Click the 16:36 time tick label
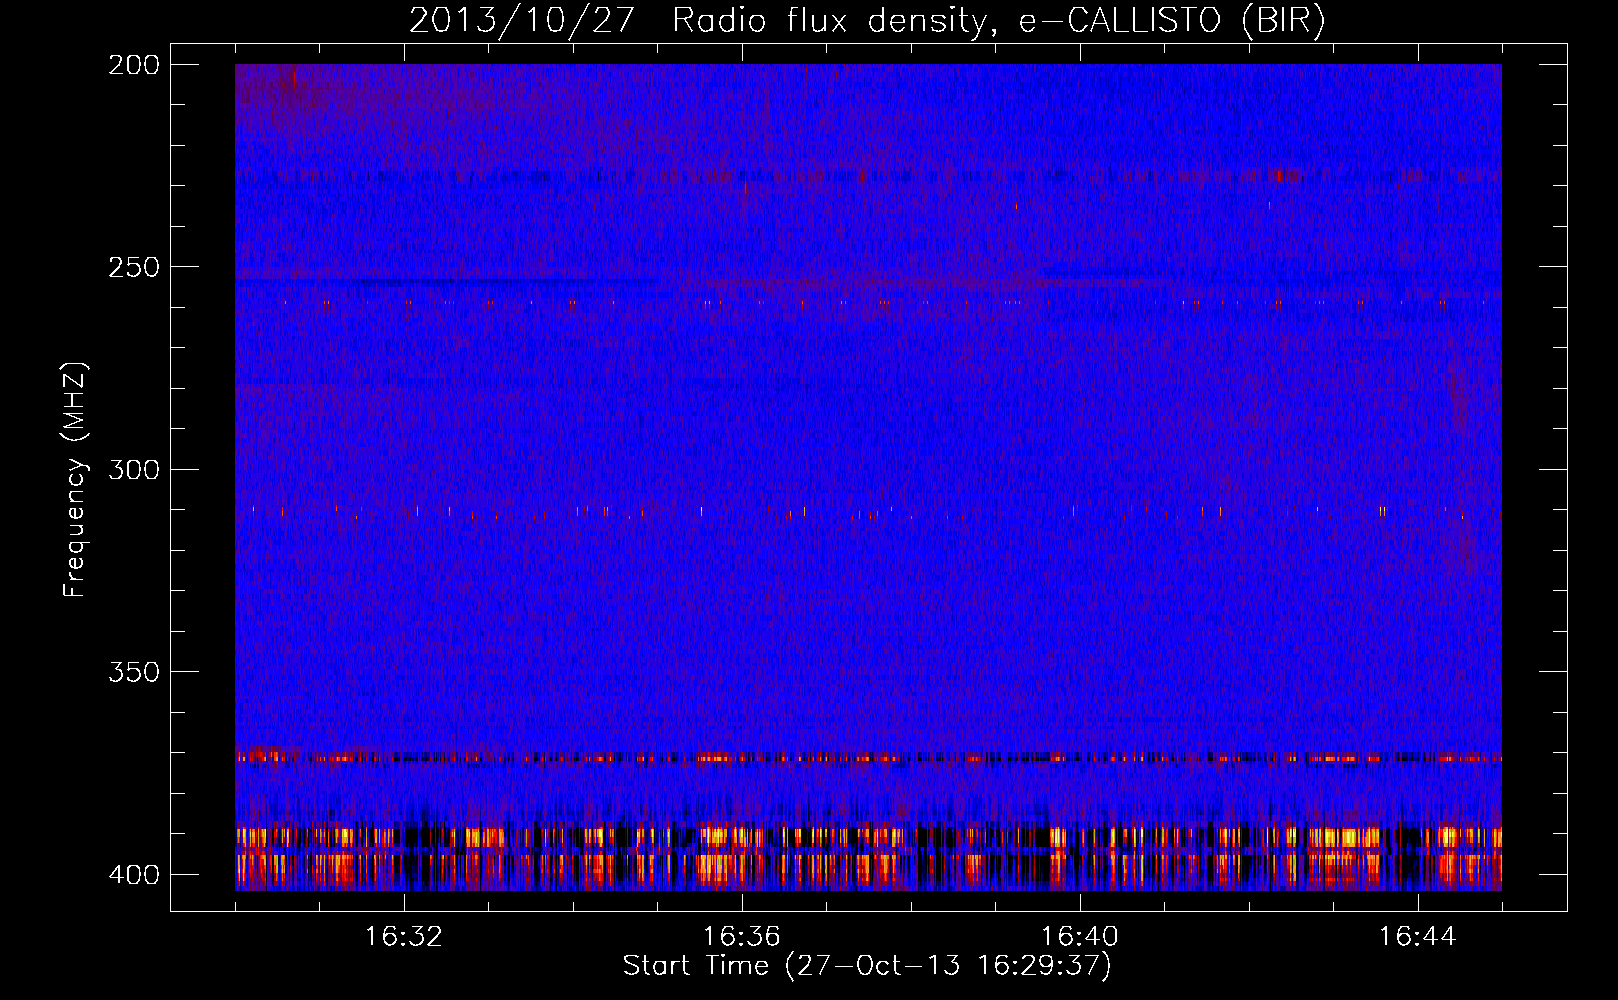 click(x=742, y=937)
